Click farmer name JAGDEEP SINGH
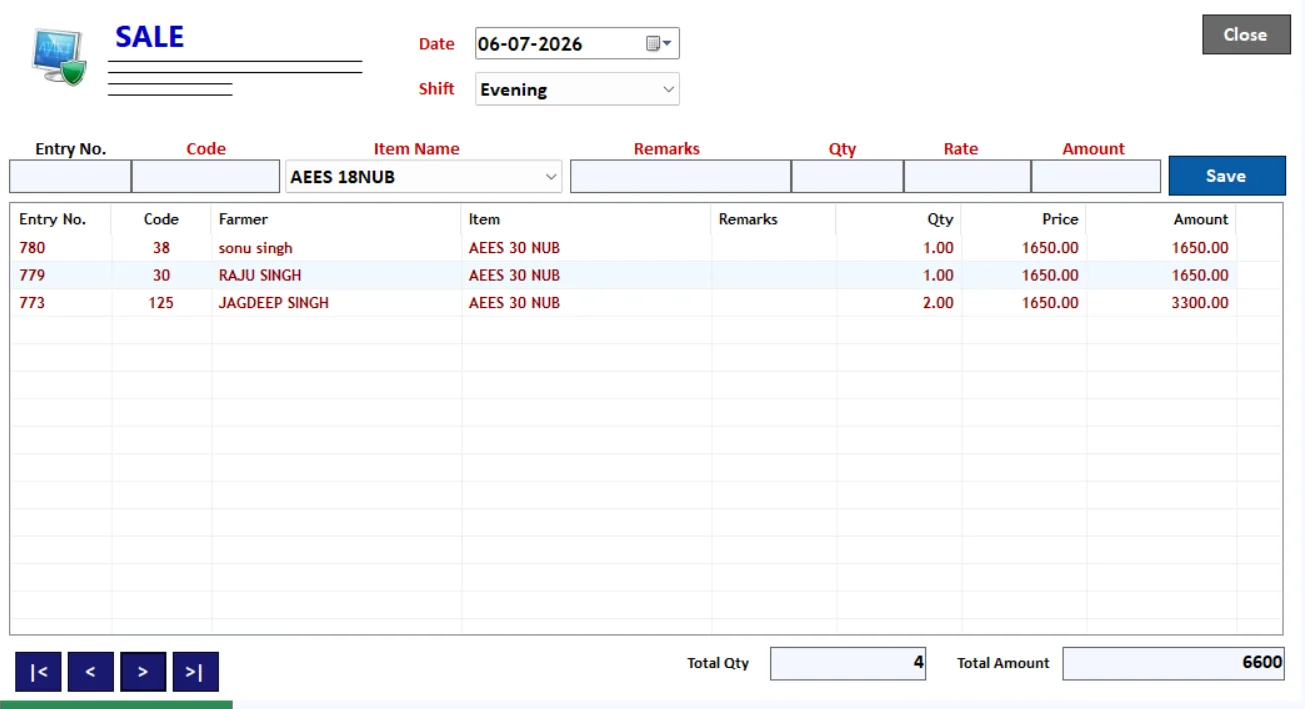Screen dimensions: 1305x709 [x=274, y=303]
